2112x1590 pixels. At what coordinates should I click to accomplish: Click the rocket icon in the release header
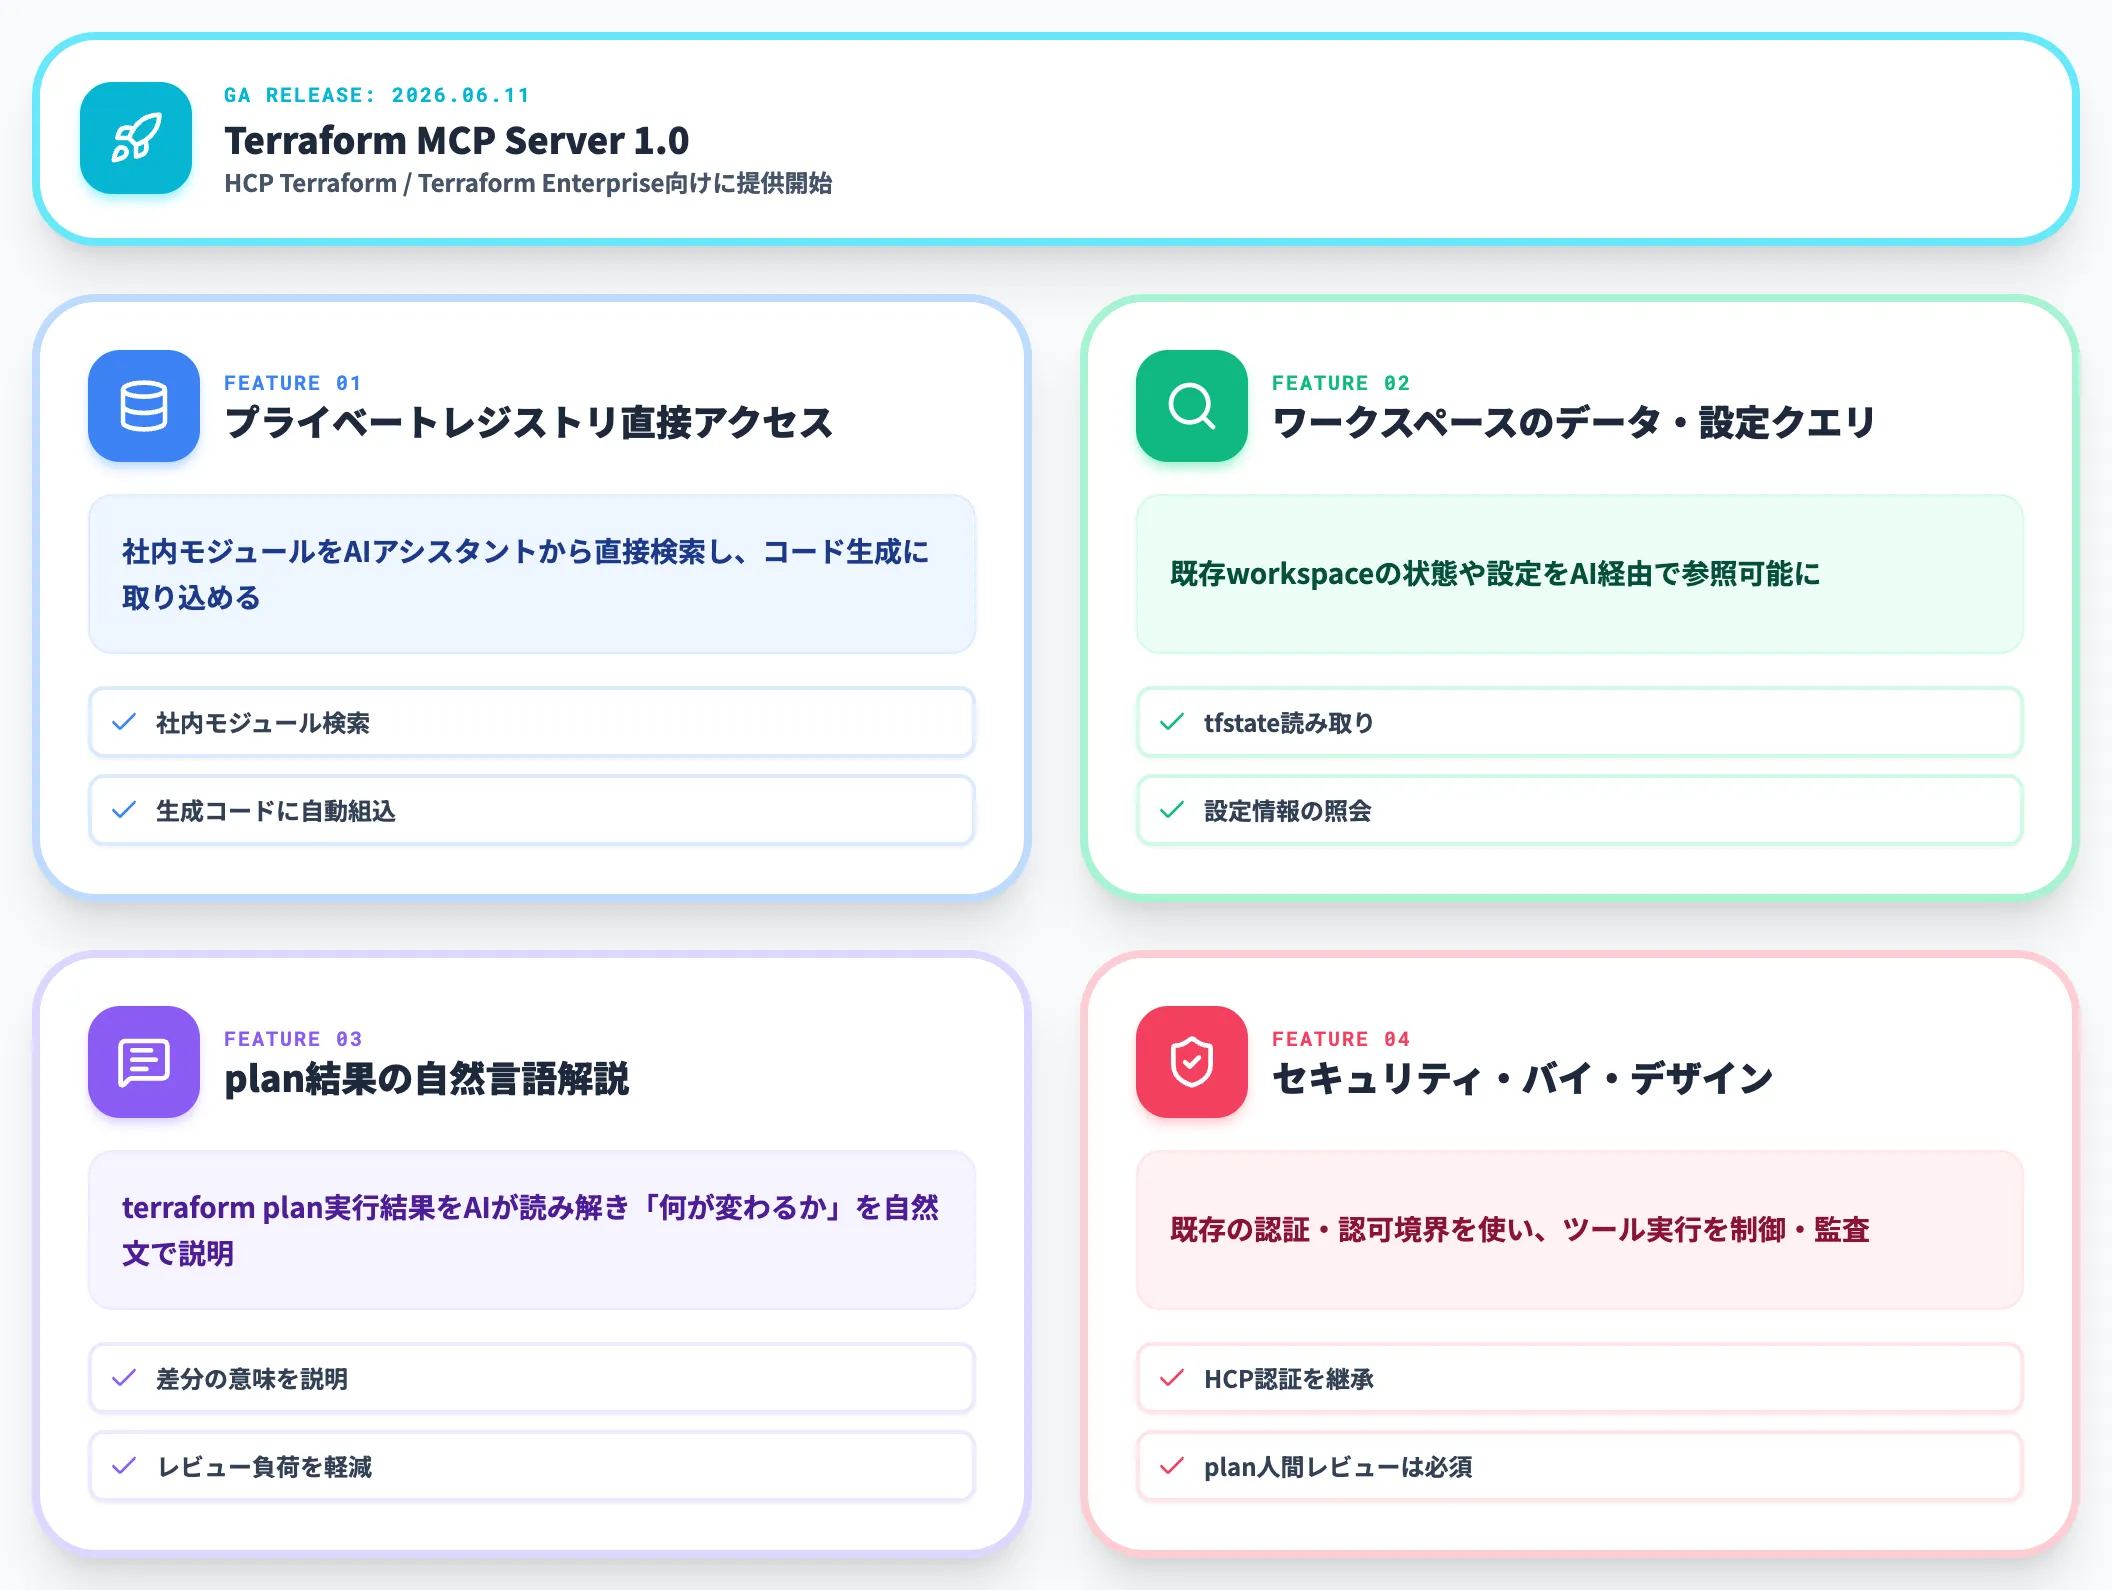click(136, 138)
